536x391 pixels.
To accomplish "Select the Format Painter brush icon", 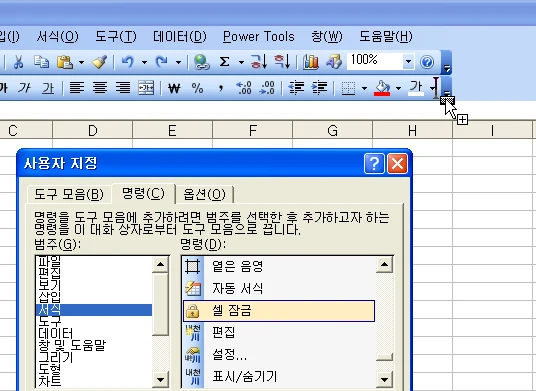I will [99, 62].
